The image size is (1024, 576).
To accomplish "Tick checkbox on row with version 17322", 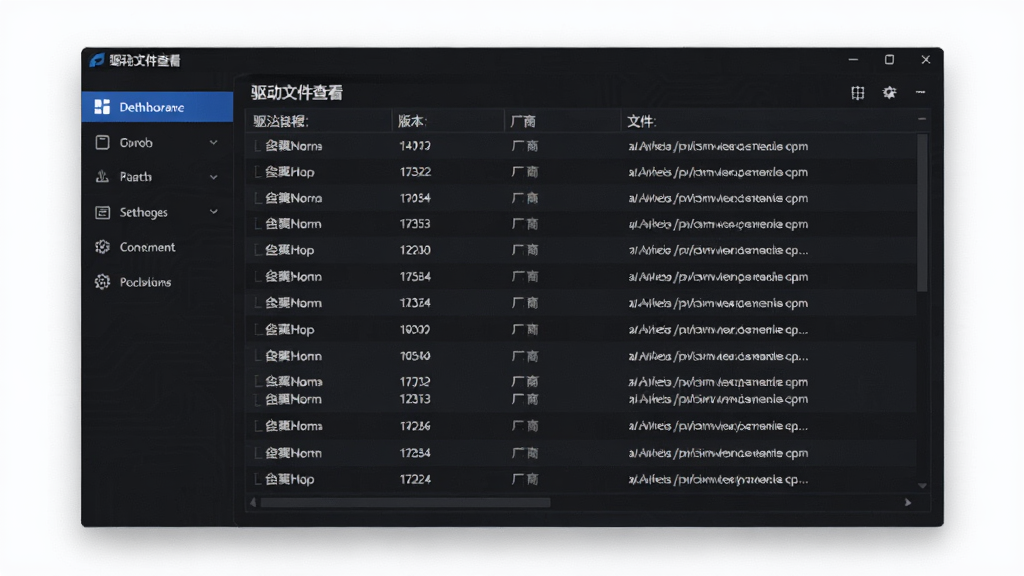I will 258,172.
